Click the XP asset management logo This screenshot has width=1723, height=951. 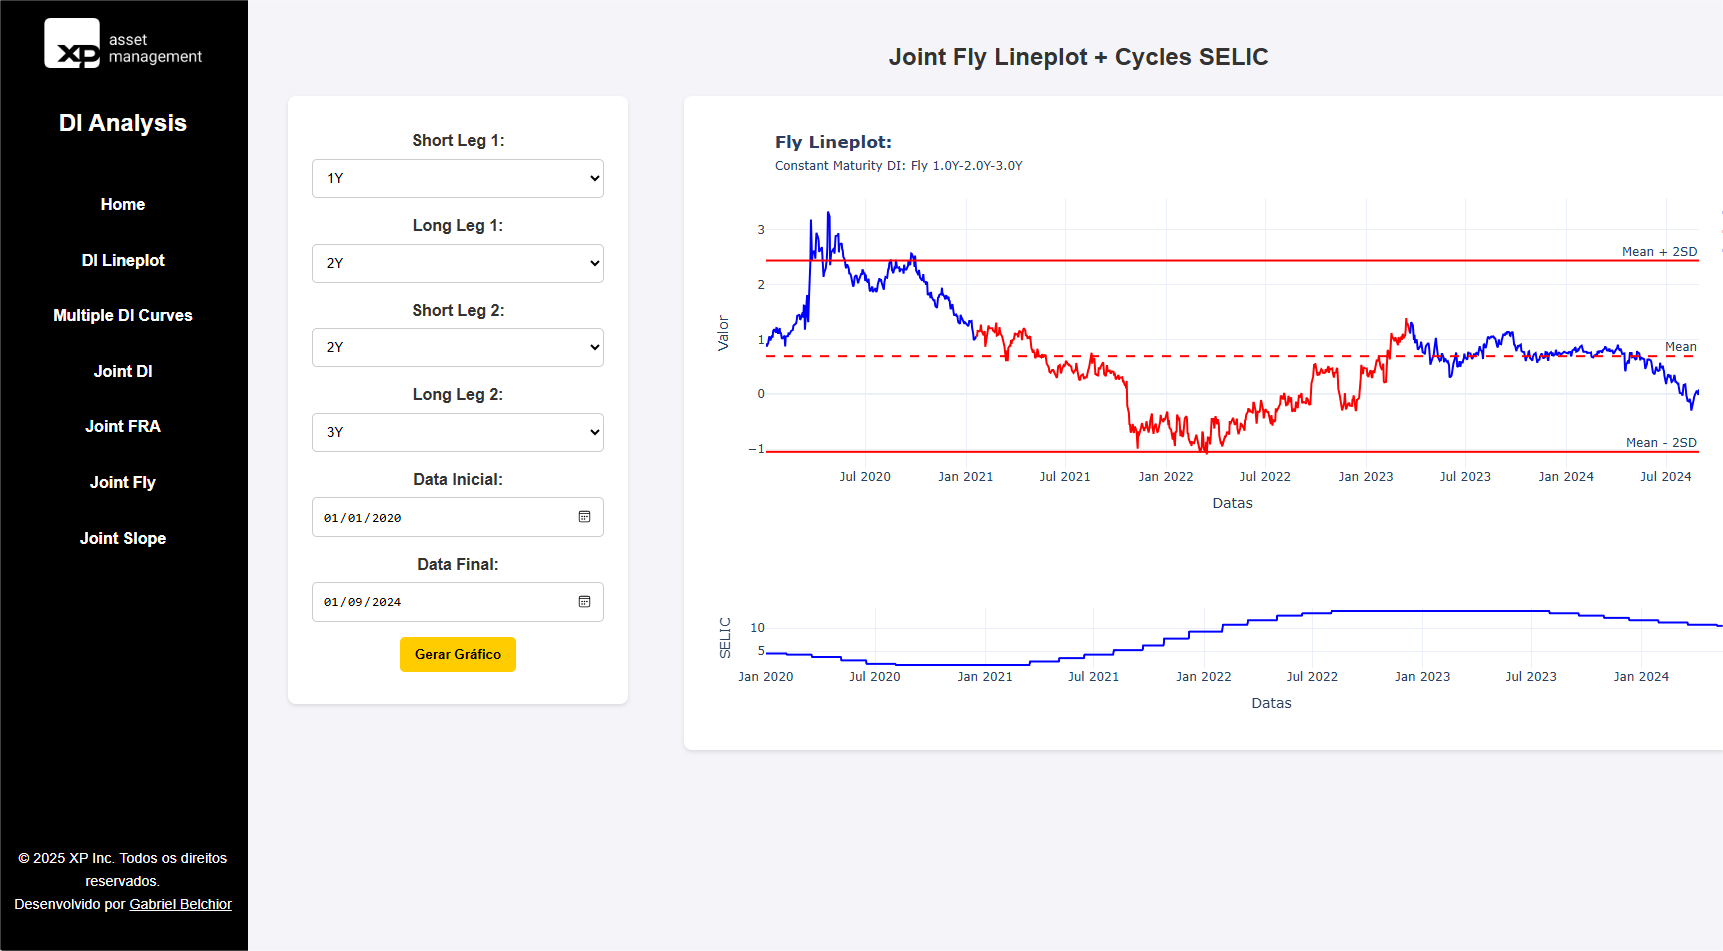pos(123,45)
